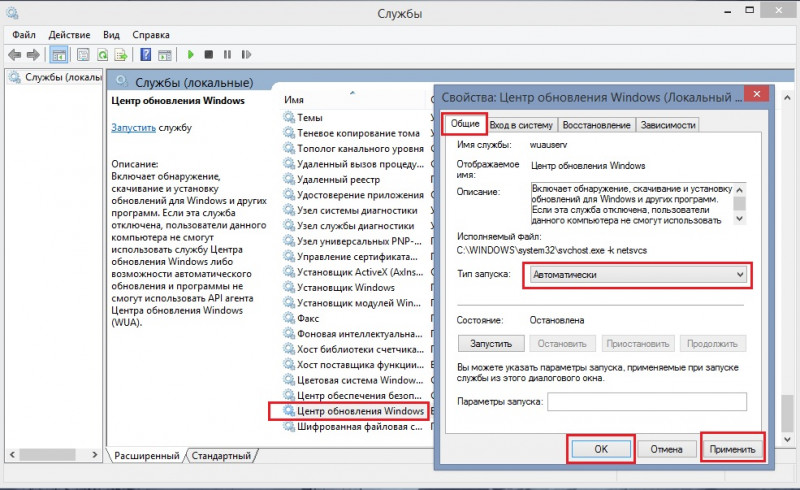Screen dimensions: 800x490
Task: Stop service using square stop icon
Action: point(209,55)
